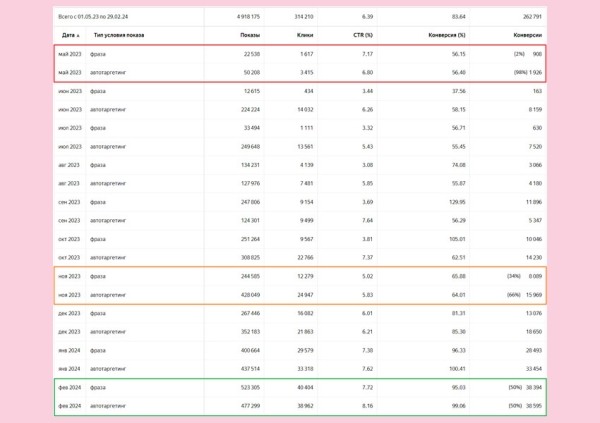Image resolution: width=600 pixels, height=423 pixels.
Task: Click 'фев 2024' date in the фраза row
Action: (70, 388)
